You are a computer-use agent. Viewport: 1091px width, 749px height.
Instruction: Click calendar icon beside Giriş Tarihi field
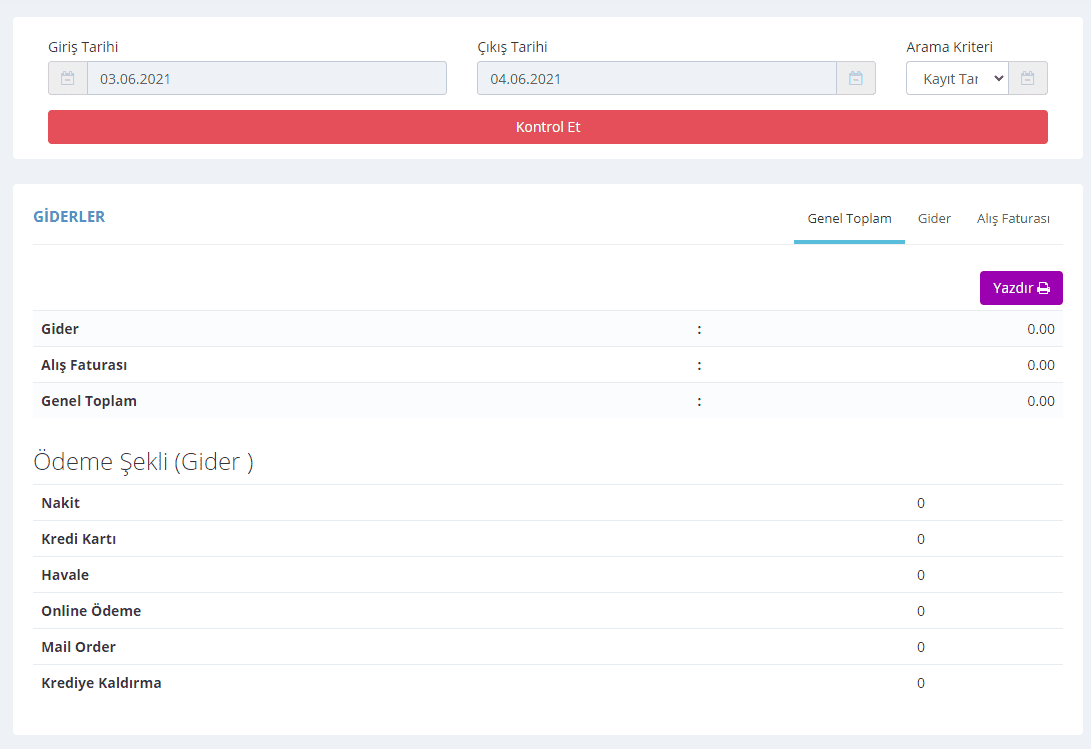[67, 79]
